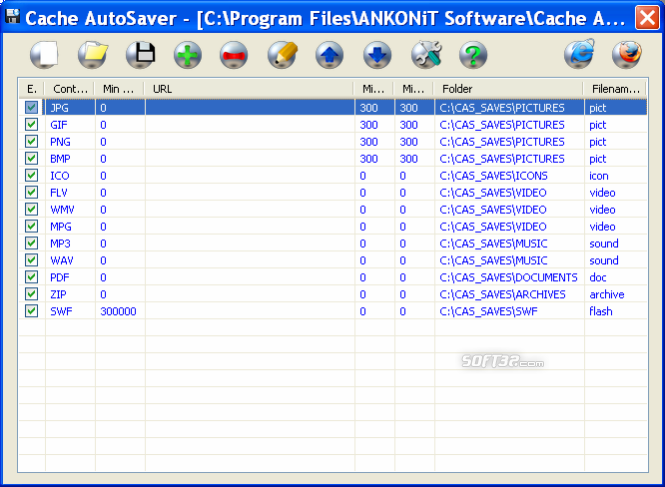Click the 300000 min size value
Screen dimensions: 665x487
click(x=118, y=311)
